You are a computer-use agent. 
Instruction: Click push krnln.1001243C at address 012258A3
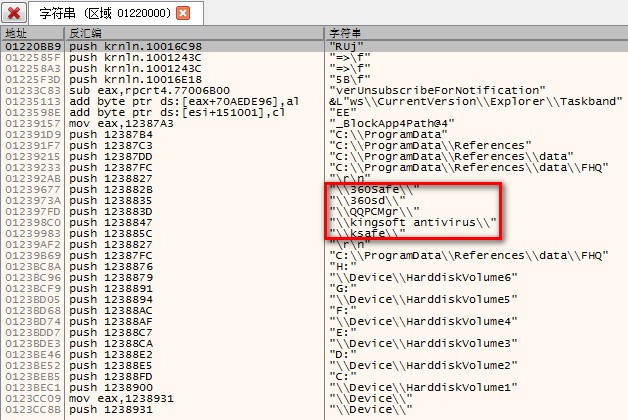coord(135,68)
